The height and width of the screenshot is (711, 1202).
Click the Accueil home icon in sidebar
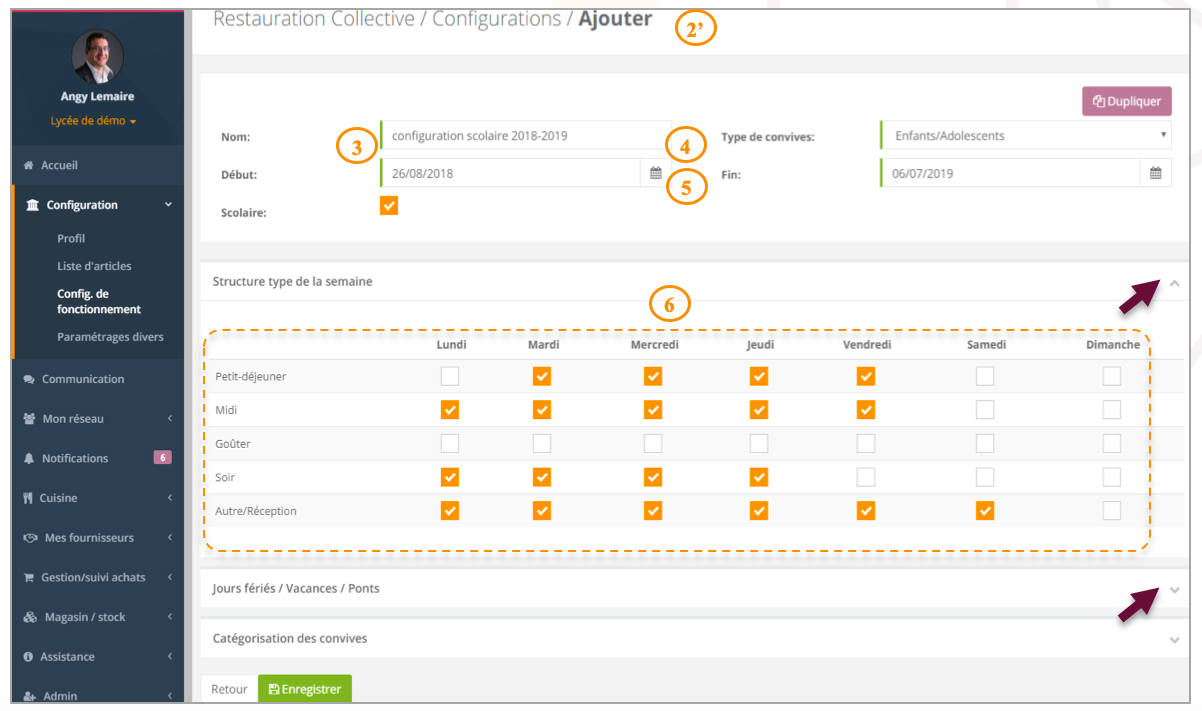pos(30,165)
